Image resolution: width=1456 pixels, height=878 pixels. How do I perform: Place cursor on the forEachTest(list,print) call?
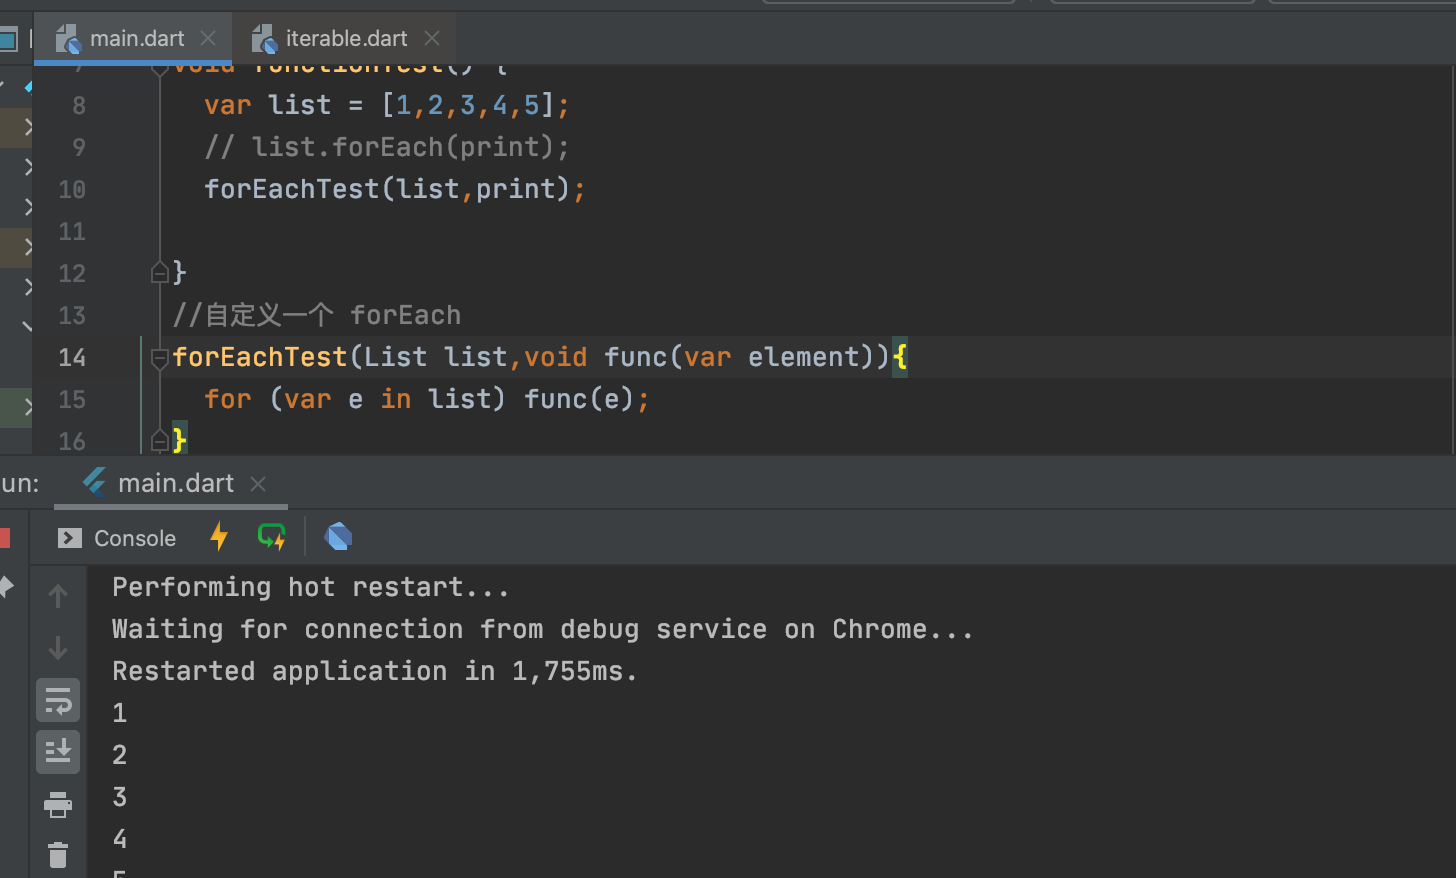pos(390,189)
